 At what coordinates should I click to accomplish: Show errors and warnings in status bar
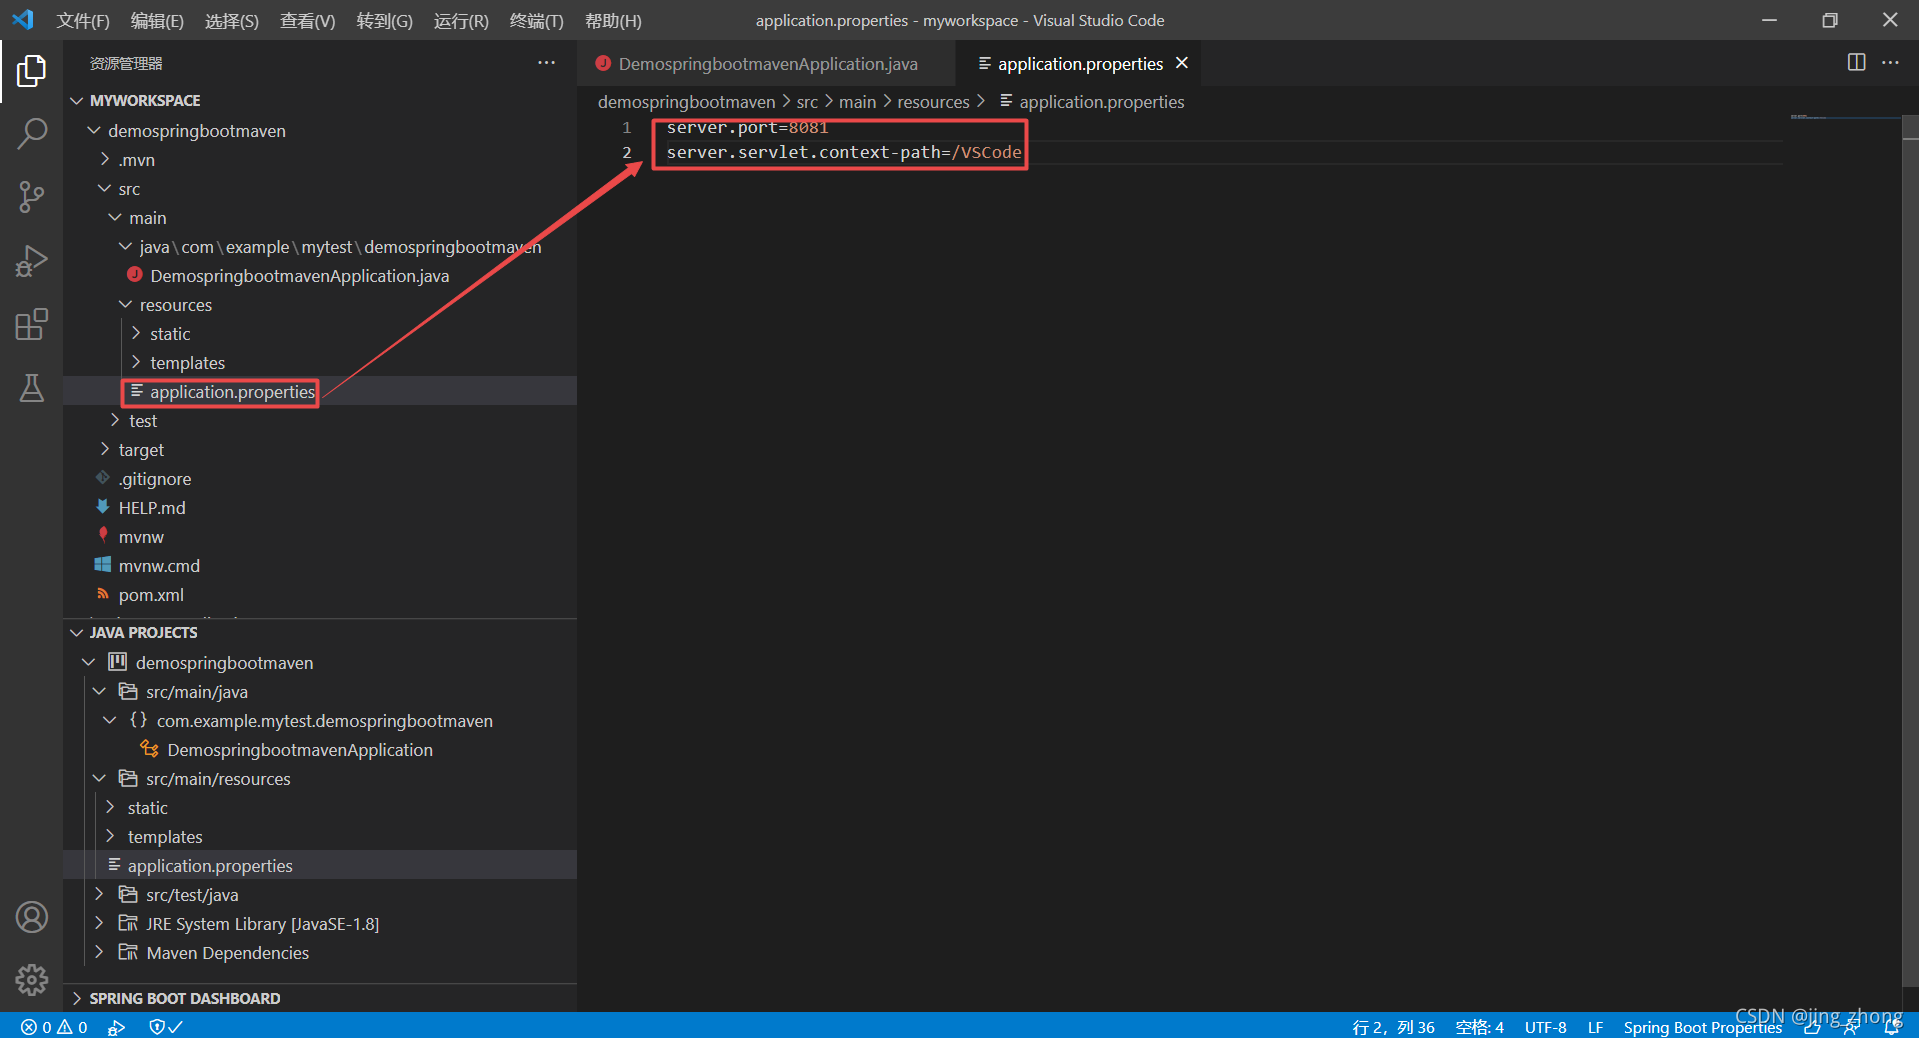(x=55, y=1027)
